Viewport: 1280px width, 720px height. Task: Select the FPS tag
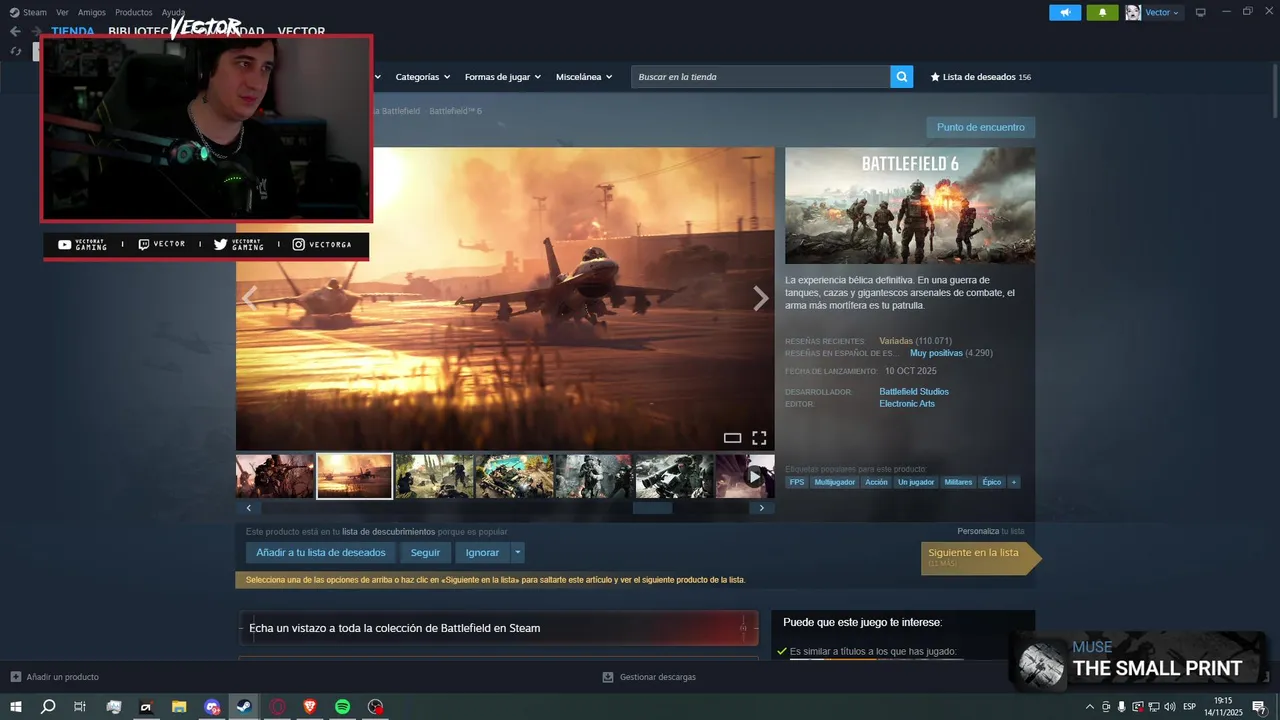796,482
